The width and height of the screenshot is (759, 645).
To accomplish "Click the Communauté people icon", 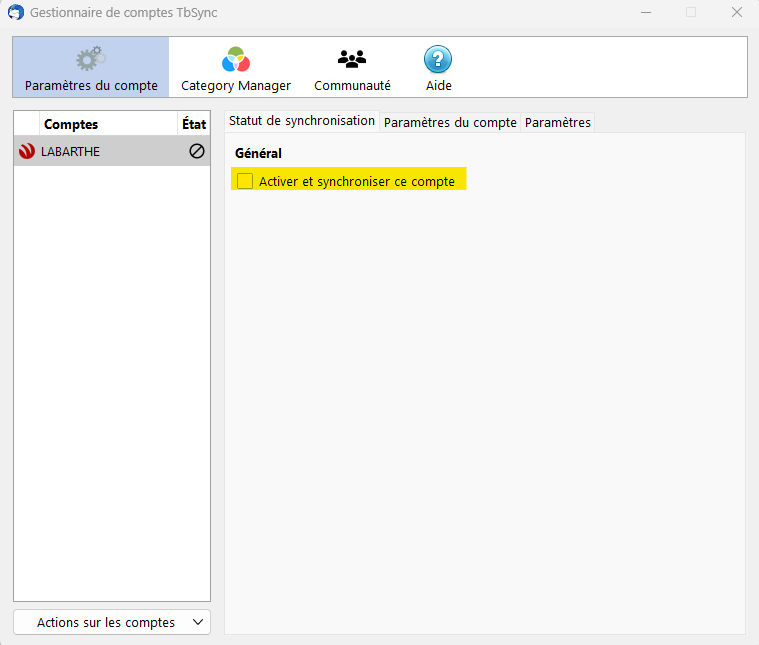I will [352, 59].
